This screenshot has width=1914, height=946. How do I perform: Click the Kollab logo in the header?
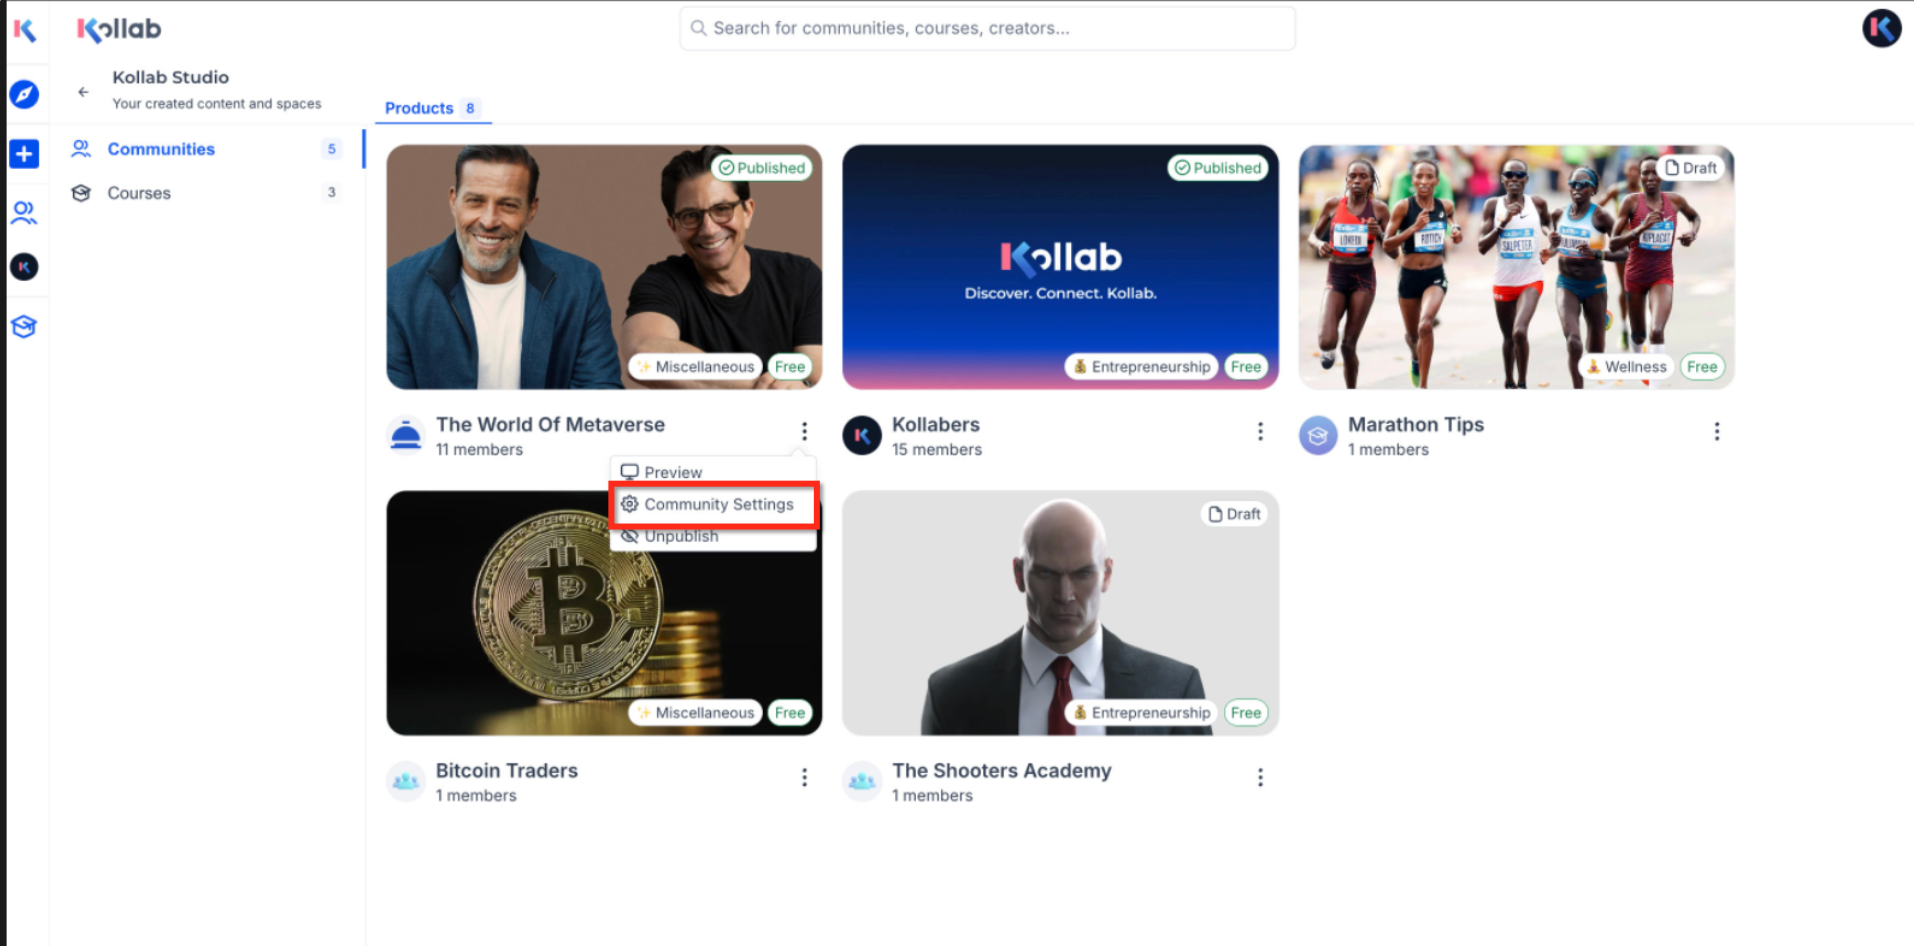tap(119, 29)
